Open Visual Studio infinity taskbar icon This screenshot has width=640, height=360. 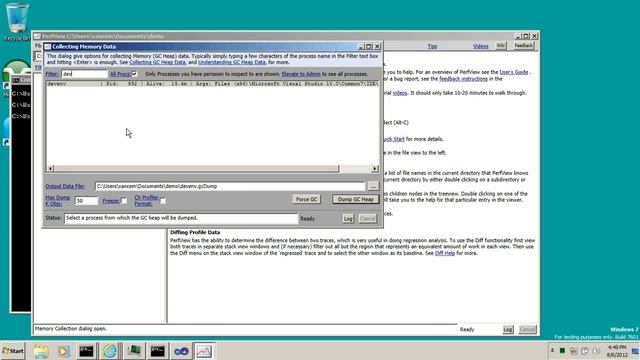pyautogui.click(x=181, y=351)
